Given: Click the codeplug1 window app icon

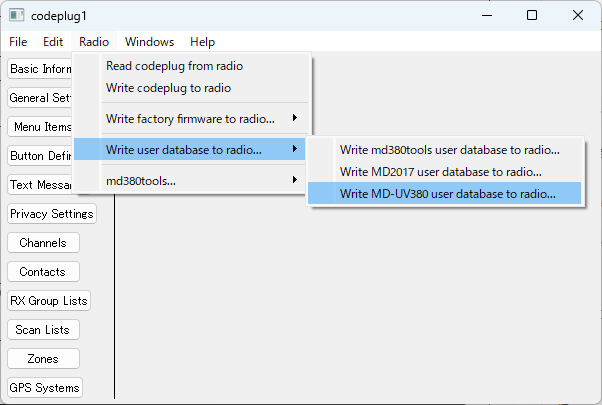Looking at the screenshot, I should 17,15.
